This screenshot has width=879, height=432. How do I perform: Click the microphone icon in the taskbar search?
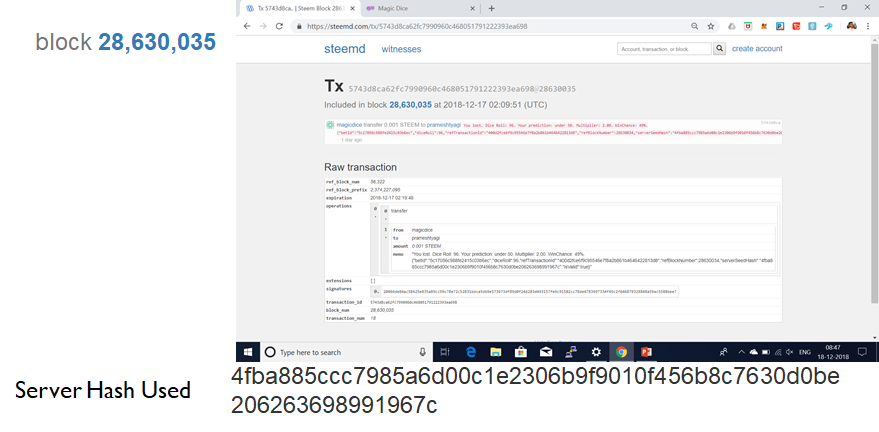tap(423, 352)
